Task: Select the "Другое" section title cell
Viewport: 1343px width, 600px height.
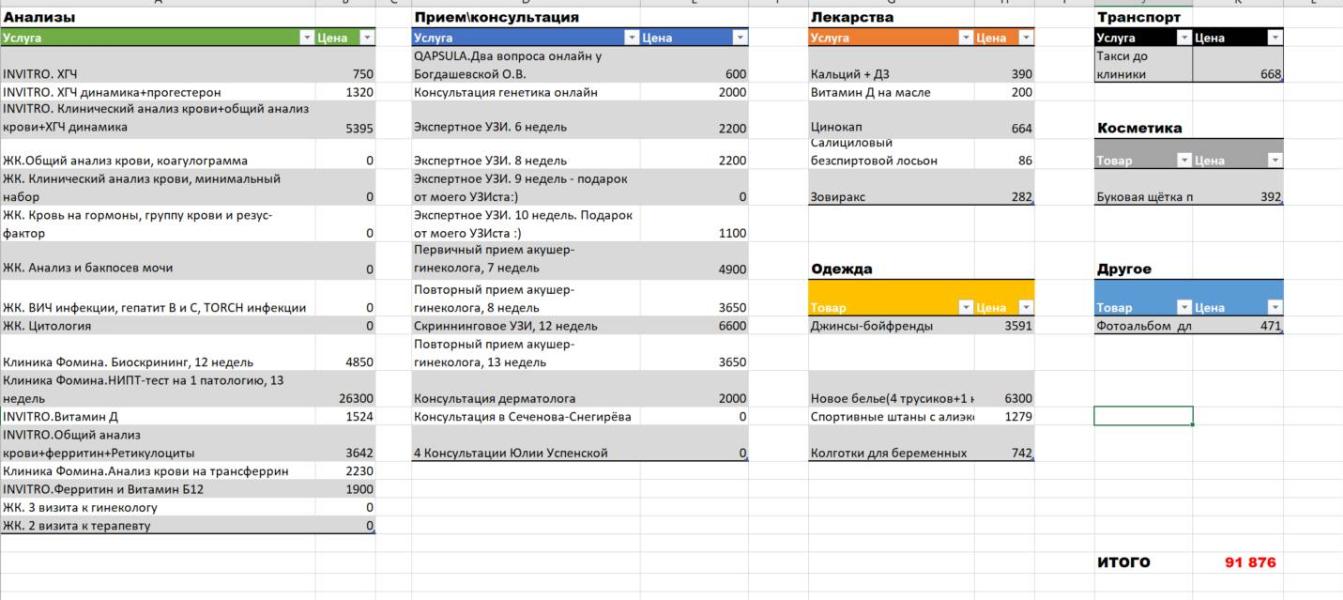Action: (1143, 269)
